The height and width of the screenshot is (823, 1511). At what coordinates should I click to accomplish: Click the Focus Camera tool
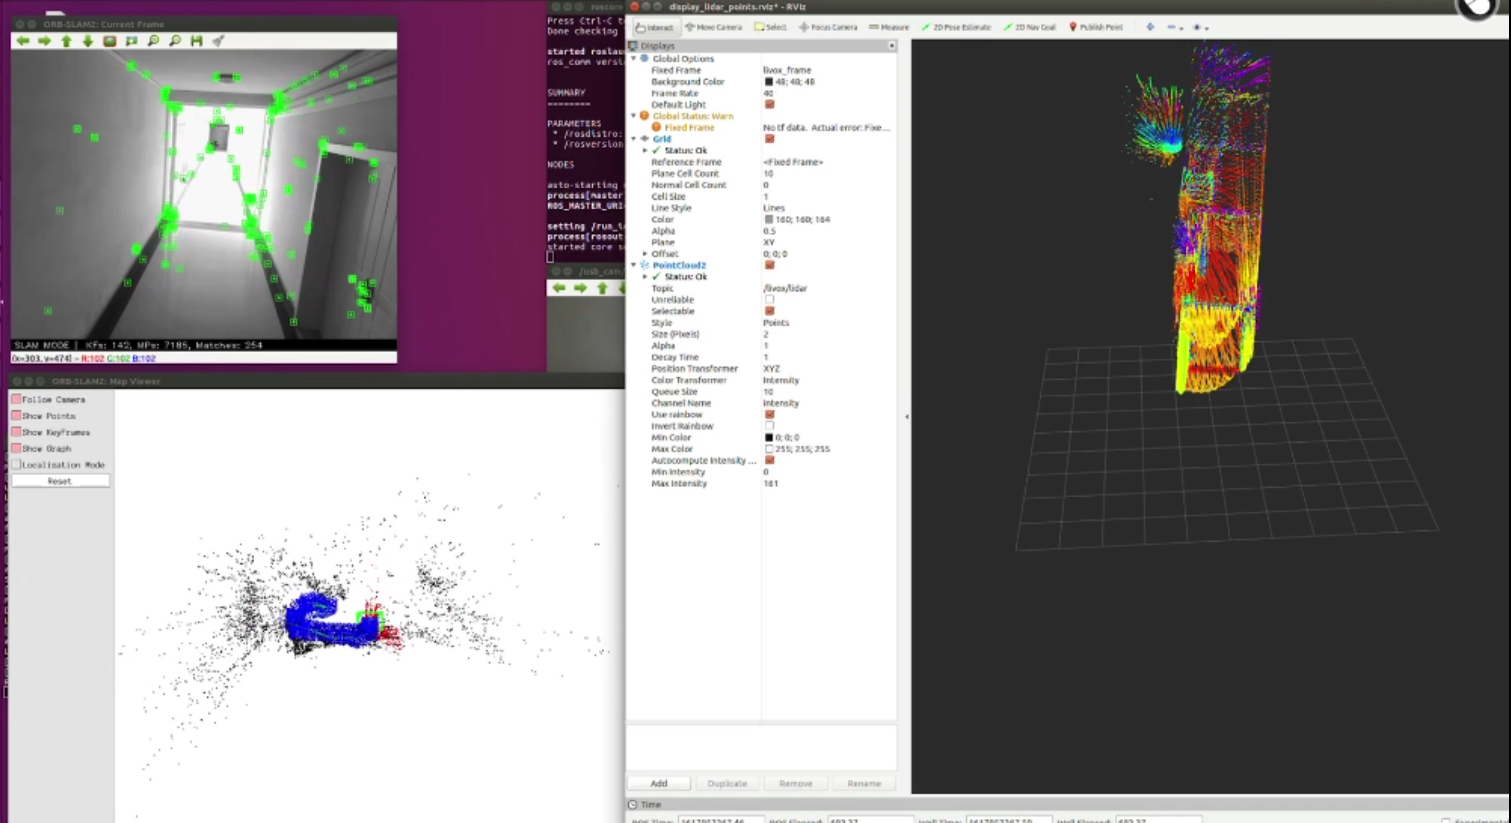point(828,27)
